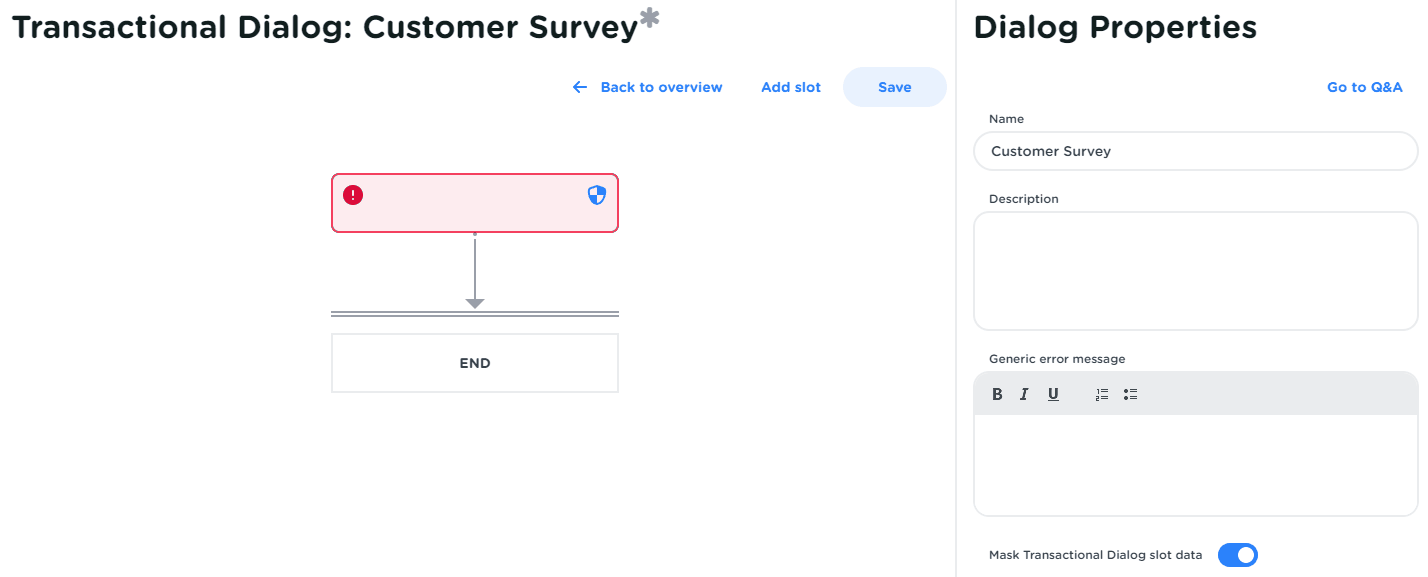Viewport: 1428px width, 577px height.
Task: Click the blue shield icon on slot
Action: 597,195
